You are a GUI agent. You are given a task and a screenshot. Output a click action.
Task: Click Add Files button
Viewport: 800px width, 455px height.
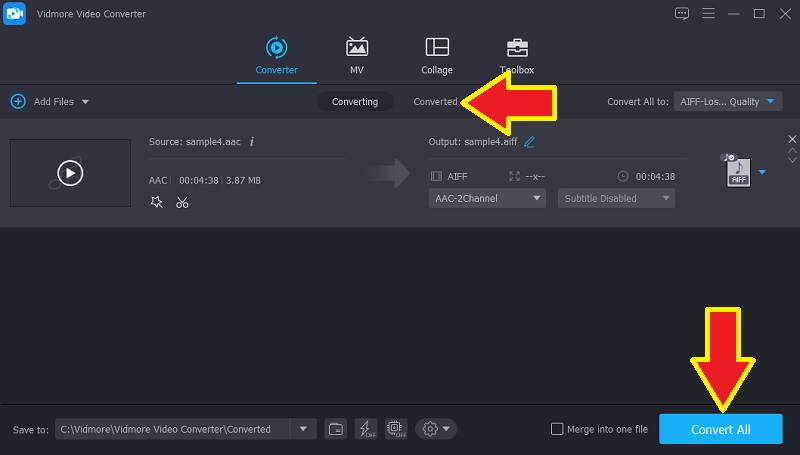[49, 102]
